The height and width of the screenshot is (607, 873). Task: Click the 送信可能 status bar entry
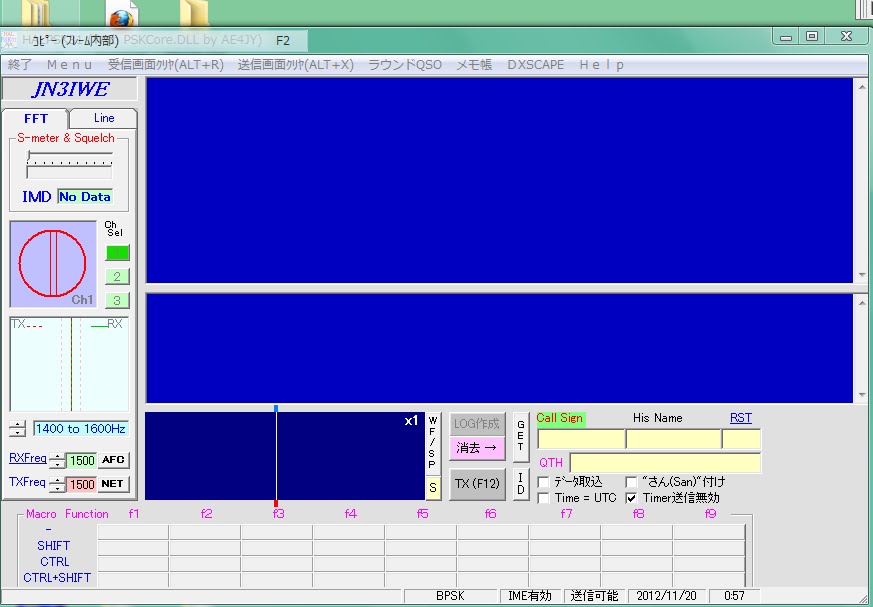pyautogui.click(x=594, y=596)
